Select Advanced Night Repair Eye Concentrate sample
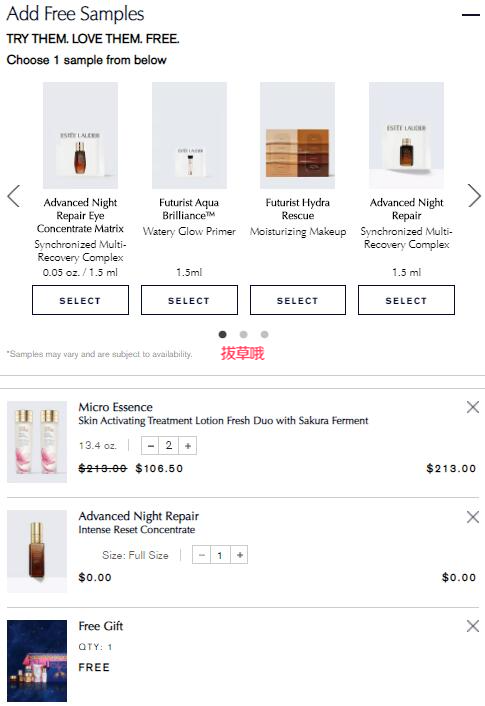485x706 pixels. 80,300
